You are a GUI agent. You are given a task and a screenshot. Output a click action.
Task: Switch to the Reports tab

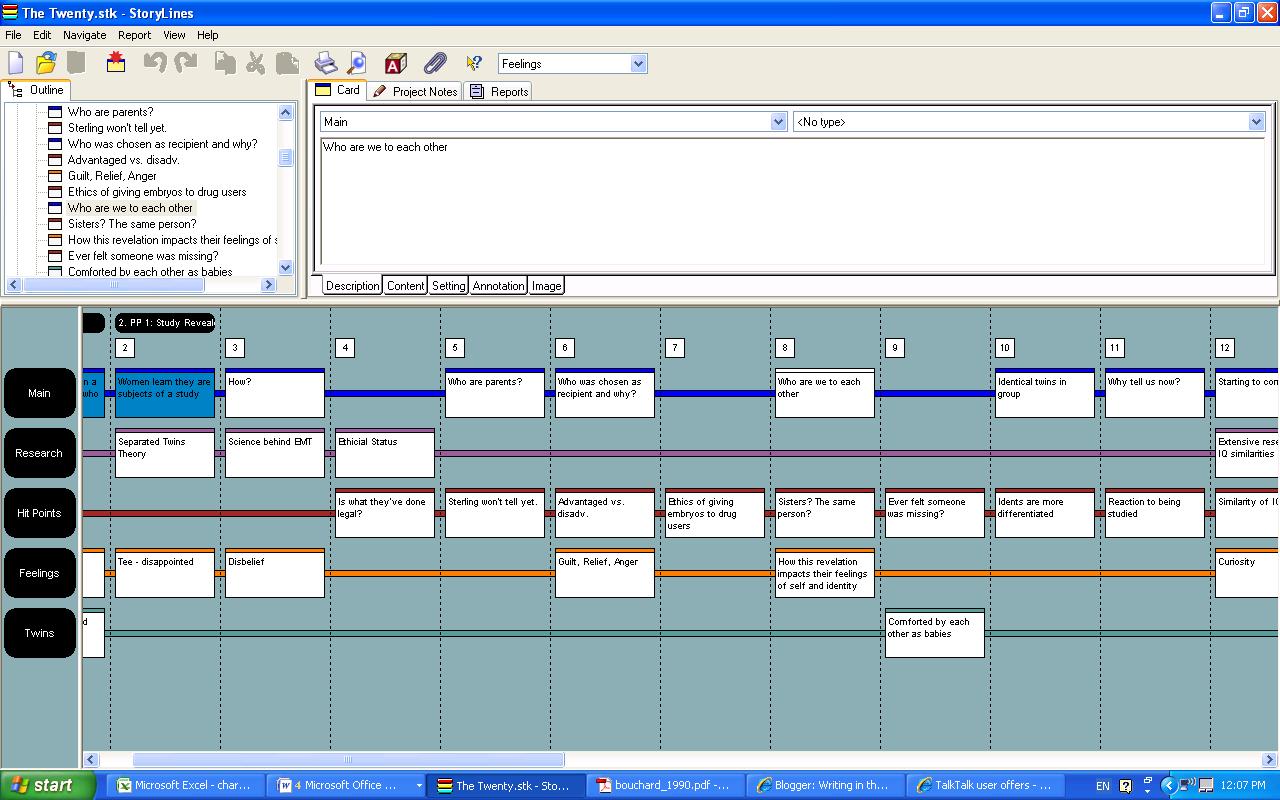(498, 91)
